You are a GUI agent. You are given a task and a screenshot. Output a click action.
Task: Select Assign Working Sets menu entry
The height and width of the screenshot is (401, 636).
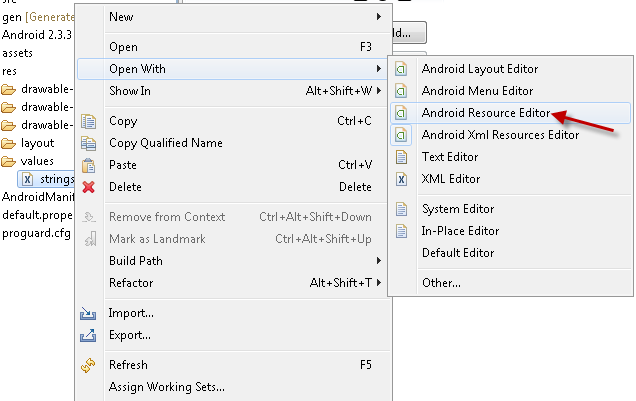point(166,387)
